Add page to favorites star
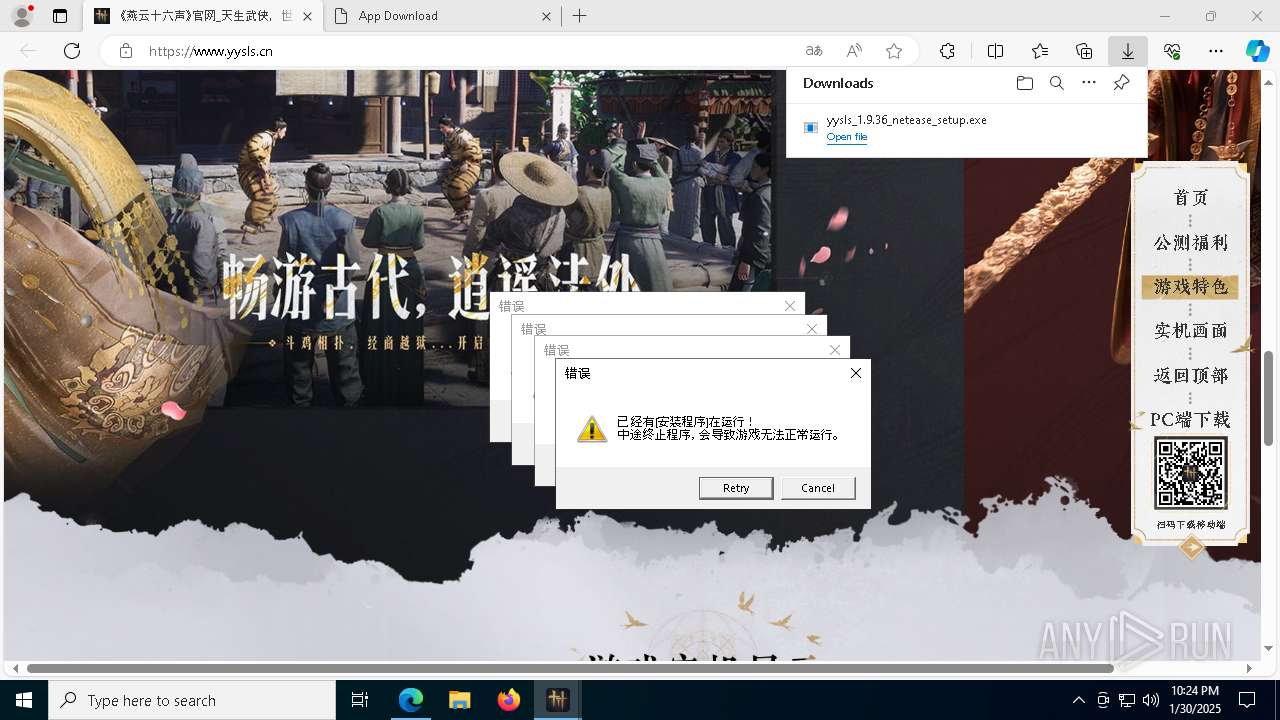Screen dimensions: 1280x720 tap(894, 51)
